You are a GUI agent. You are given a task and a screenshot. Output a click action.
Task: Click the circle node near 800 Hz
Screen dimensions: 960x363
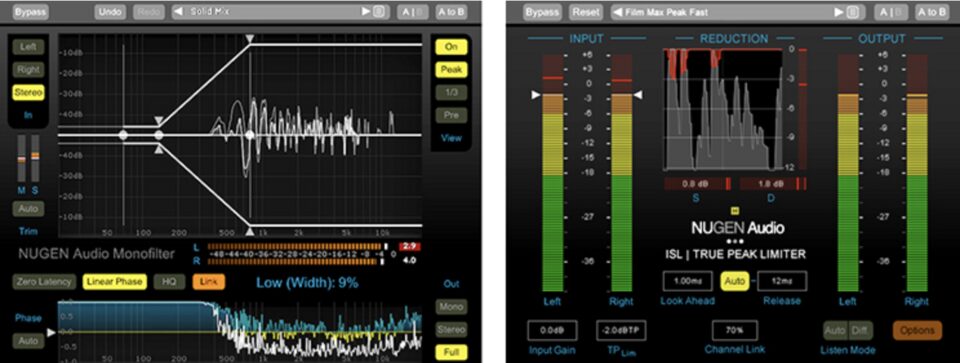250,135
